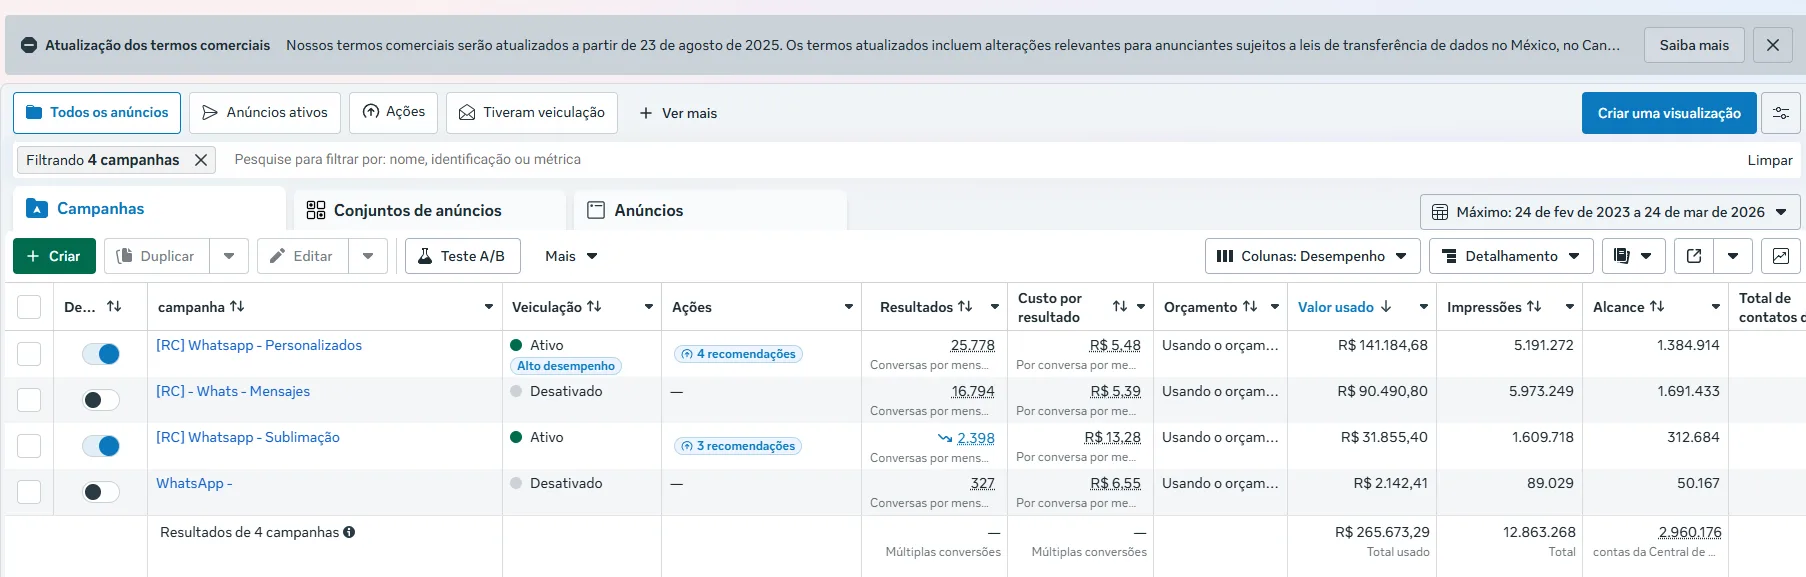Remove the Filtrando 4 campanhas filter
Viewport: 1806px width, 577px height.
(201, 160)
